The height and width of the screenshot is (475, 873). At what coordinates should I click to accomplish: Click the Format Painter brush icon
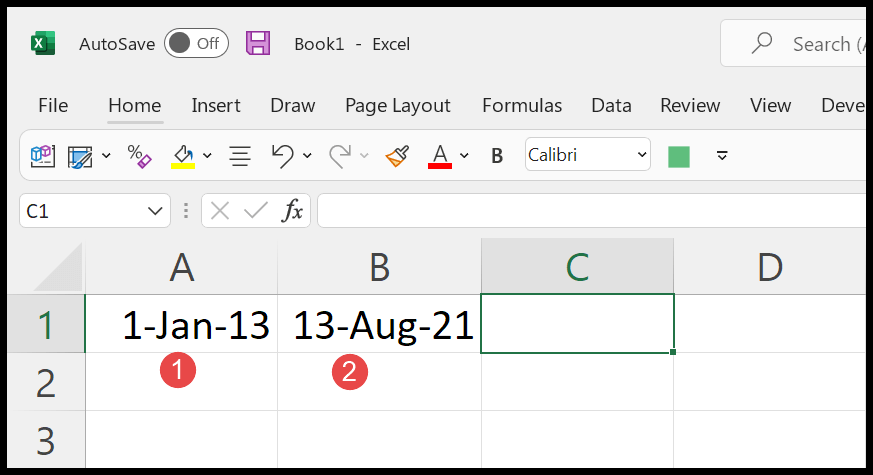click(x=397, y=155)
